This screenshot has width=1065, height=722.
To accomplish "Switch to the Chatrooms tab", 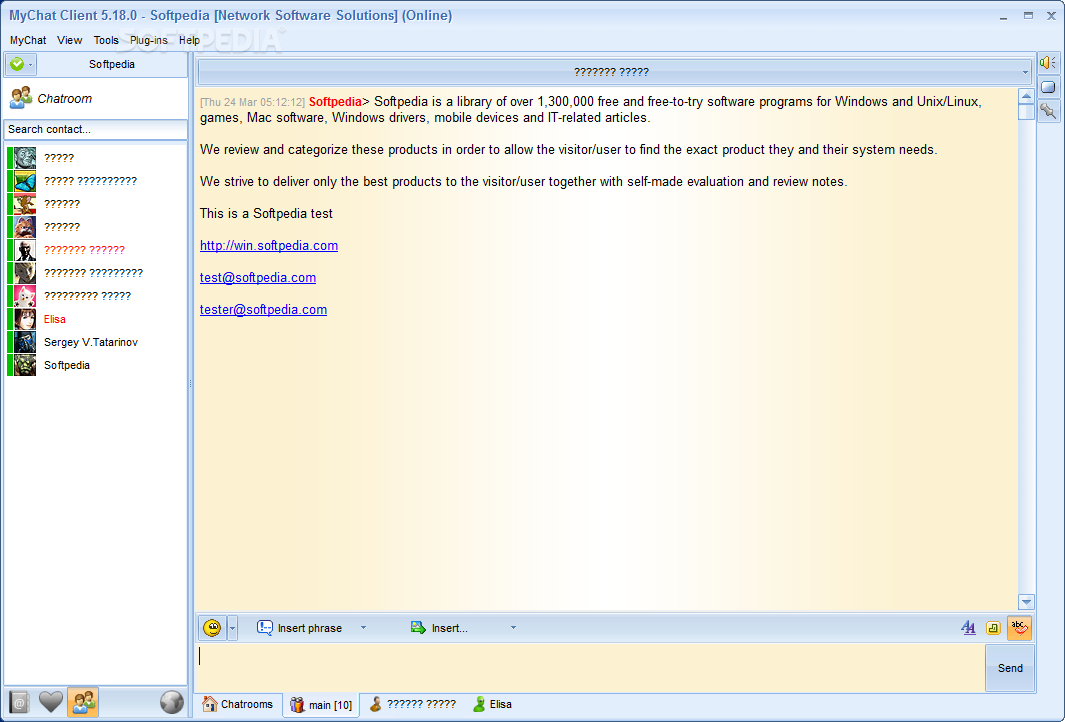I will click(238, 704).
